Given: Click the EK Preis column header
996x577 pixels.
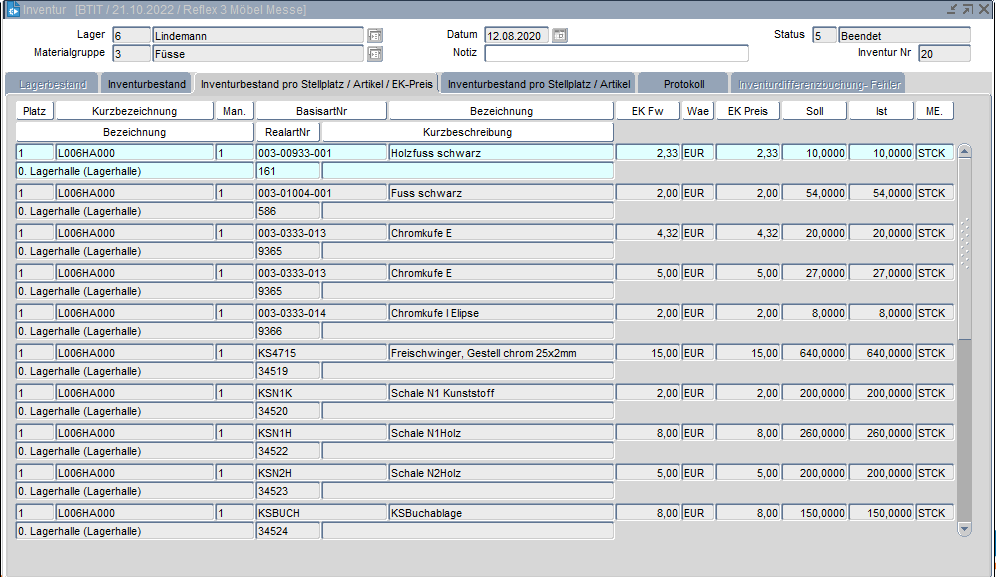Looking at the screenshot, I should [747, 111].
